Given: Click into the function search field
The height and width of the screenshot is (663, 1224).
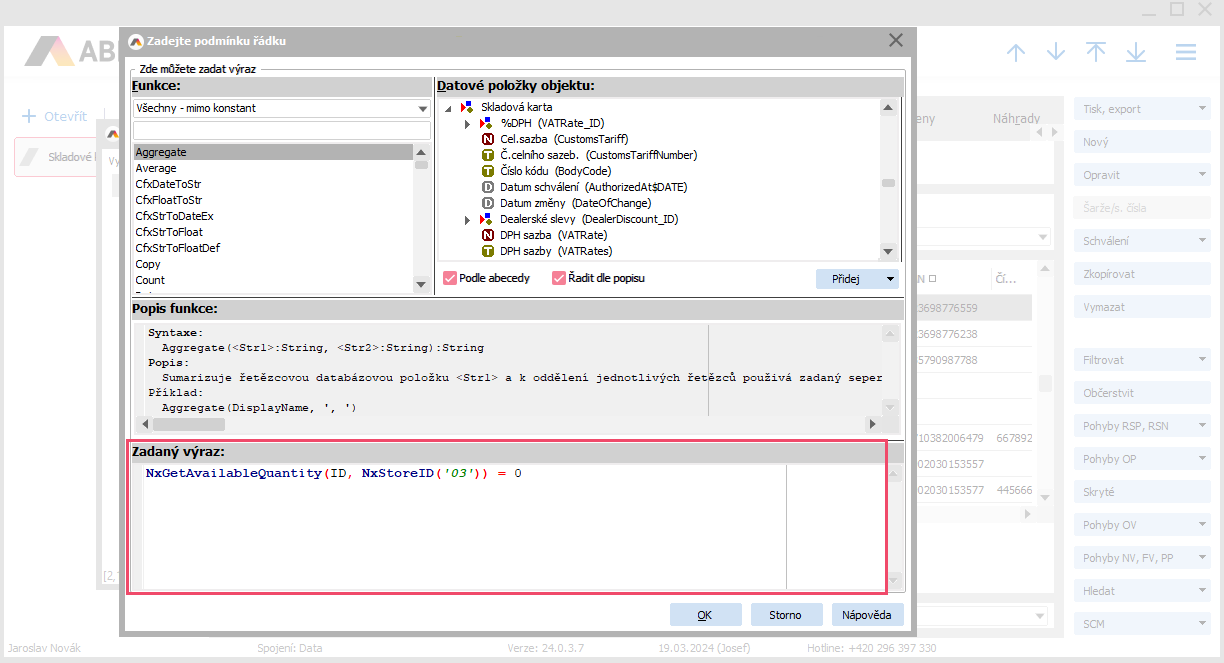Looking at the screenshot, I should click(282, 131).
